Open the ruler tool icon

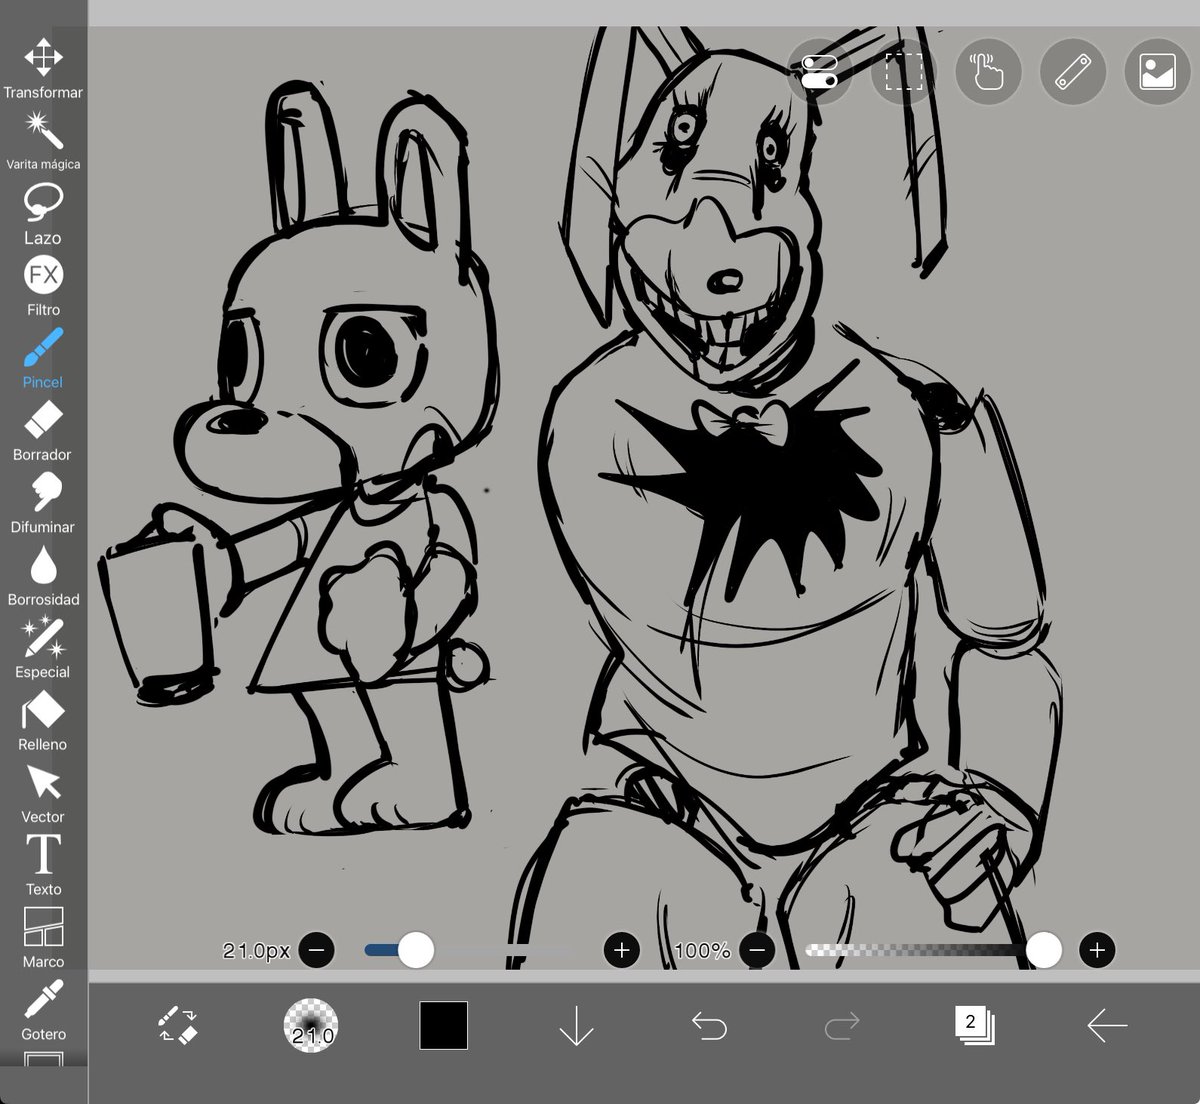click(x=1073, y=72)
